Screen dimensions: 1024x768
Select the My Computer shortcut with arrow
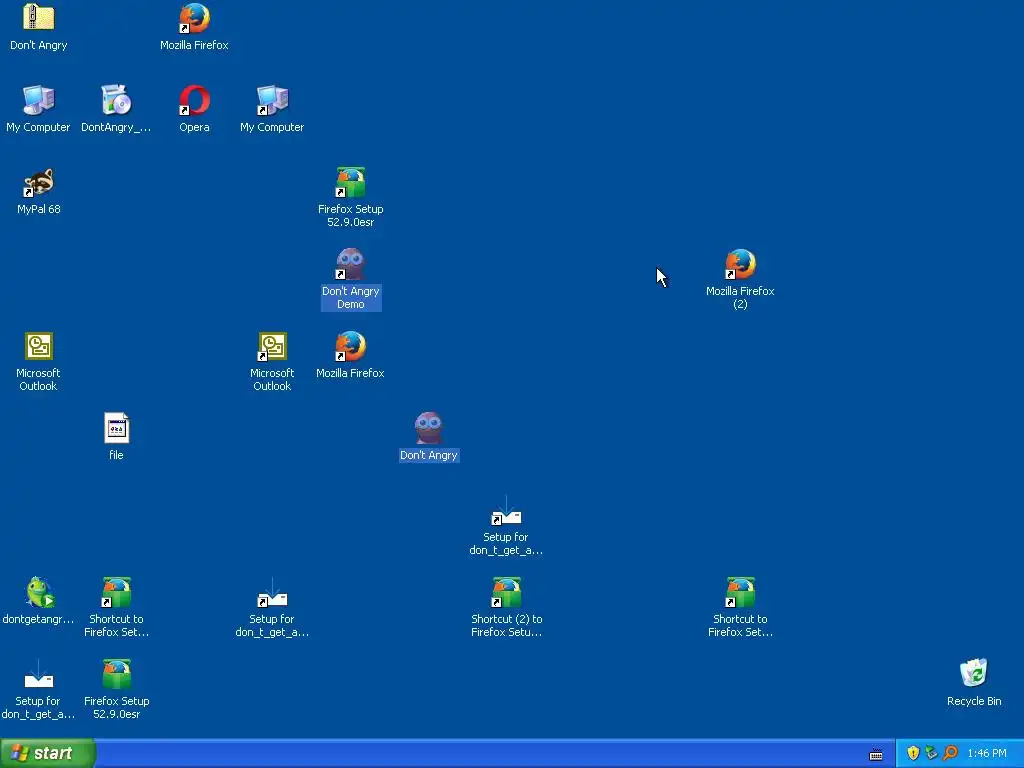coord(272,101)
